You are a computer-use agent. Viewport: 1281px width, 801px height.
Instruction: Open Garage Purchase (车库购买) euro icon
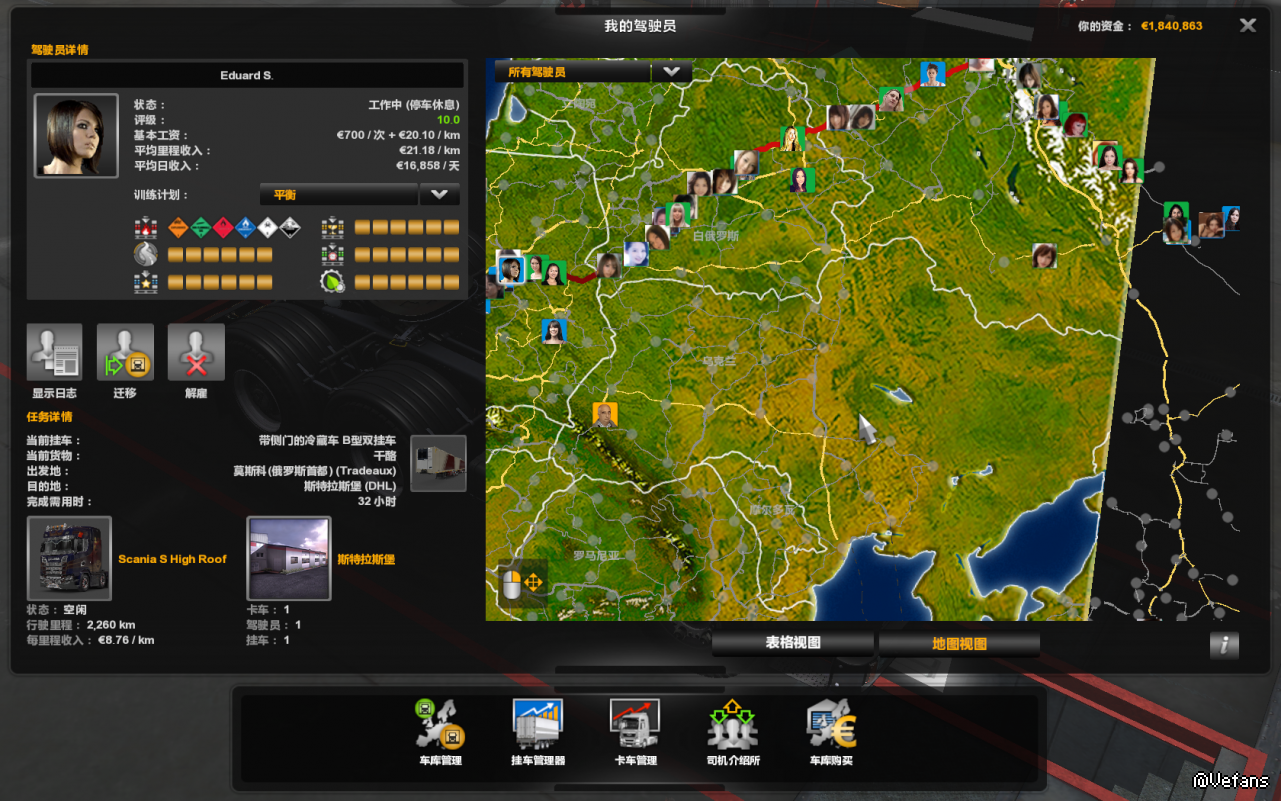tap(831, 724)
